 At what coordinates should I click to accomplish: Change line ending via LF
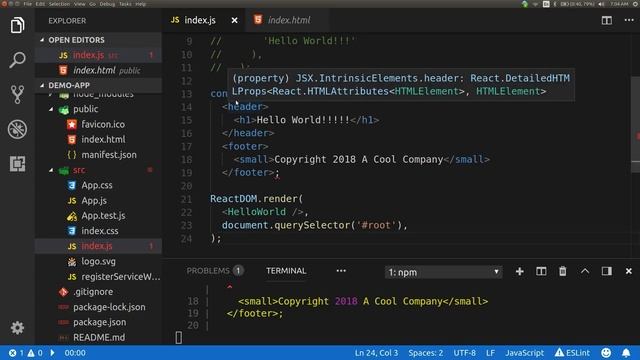pos(490,353)
